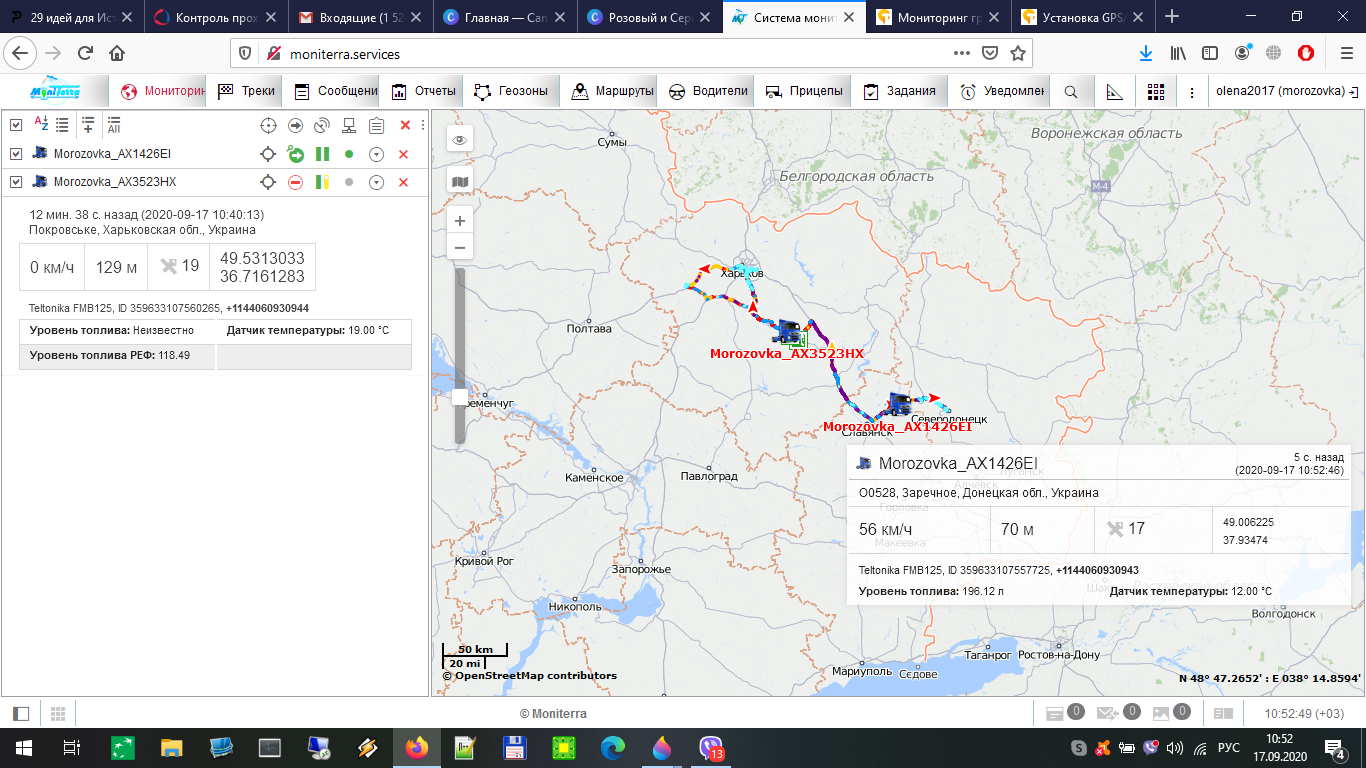Open three-dot column settings in unit panel
This screenshot has width=1366, height=768.
pos(423,125)
